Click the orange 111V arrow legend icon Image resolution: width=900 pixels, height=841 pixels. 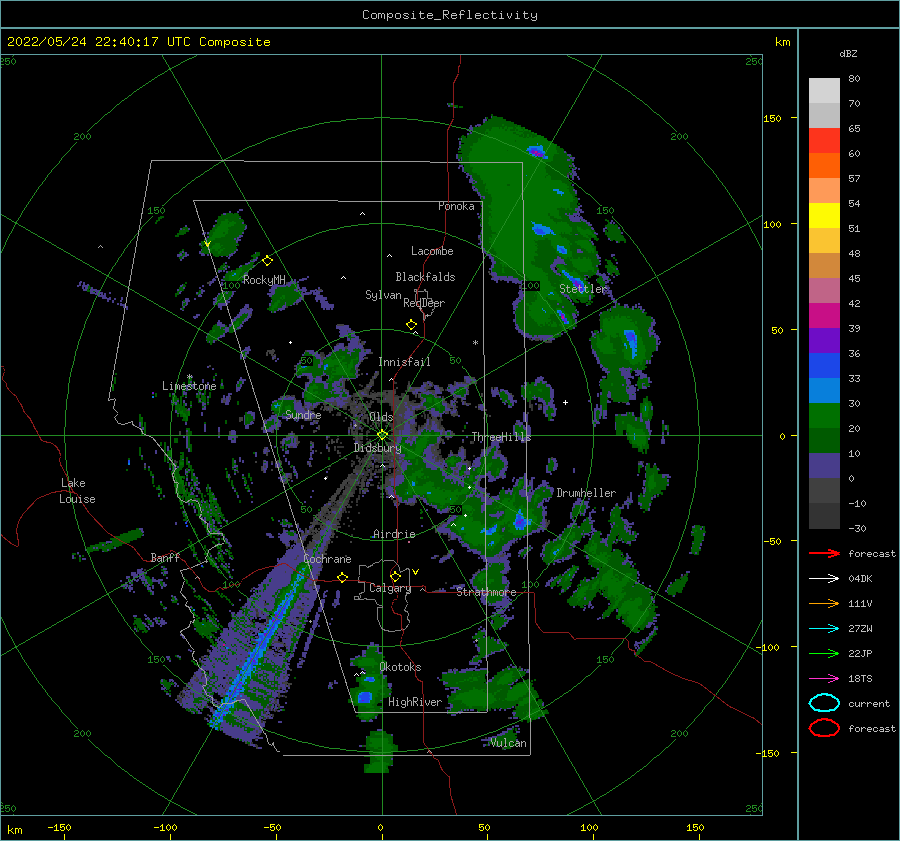point(824,603)
